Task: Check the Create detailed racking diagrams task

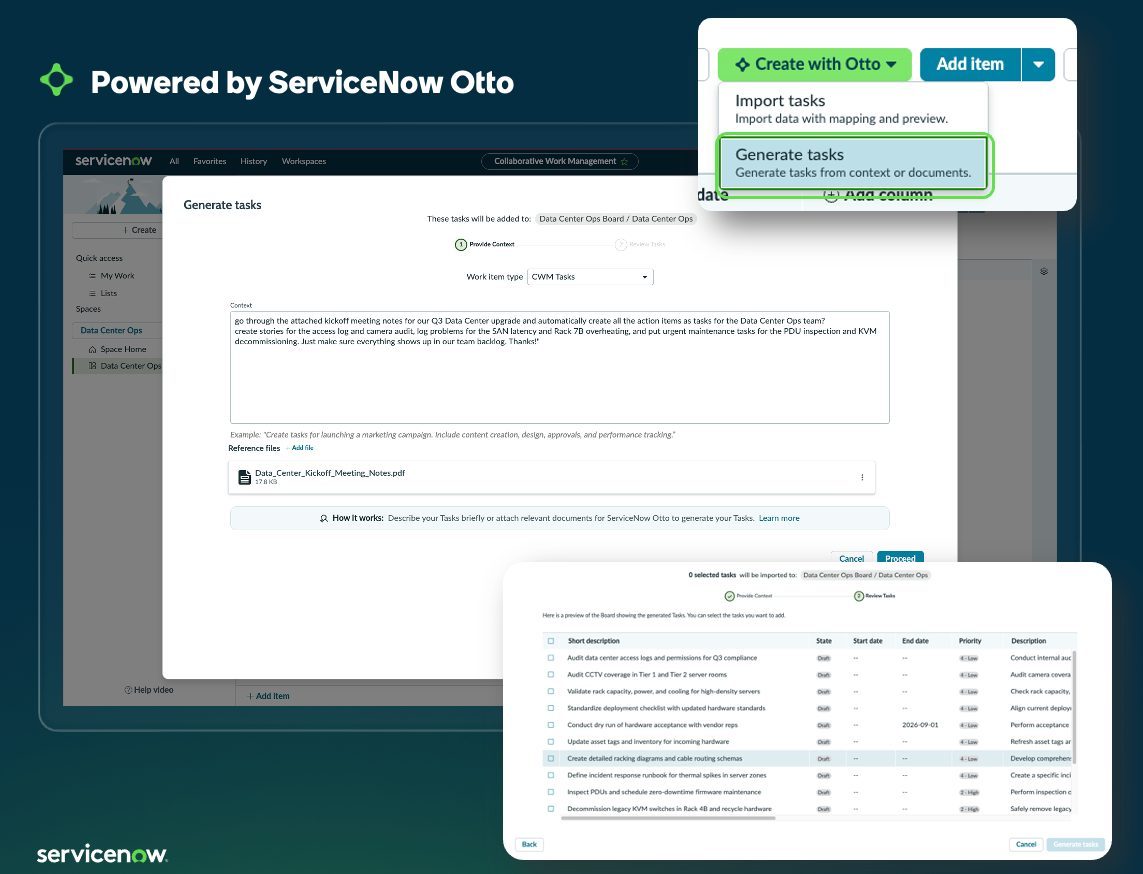Action: (x=550, y=758)
